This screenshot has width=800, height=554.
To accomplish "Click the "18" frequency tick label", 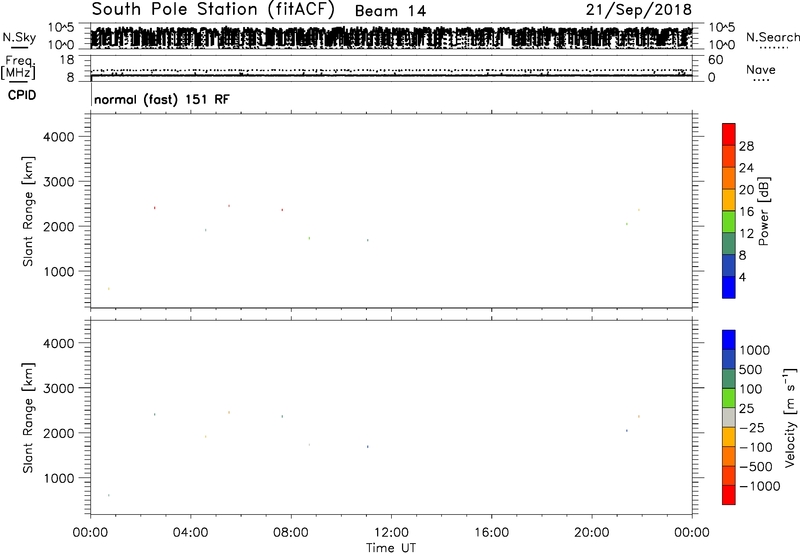I will (67, 60).
